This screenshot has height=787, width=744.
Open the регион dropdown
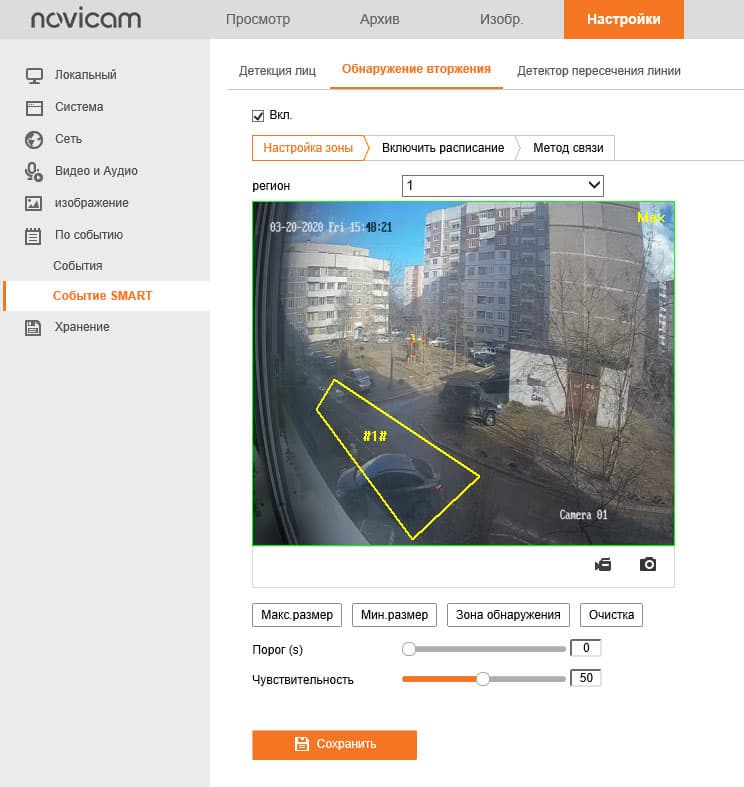point(503,186)
